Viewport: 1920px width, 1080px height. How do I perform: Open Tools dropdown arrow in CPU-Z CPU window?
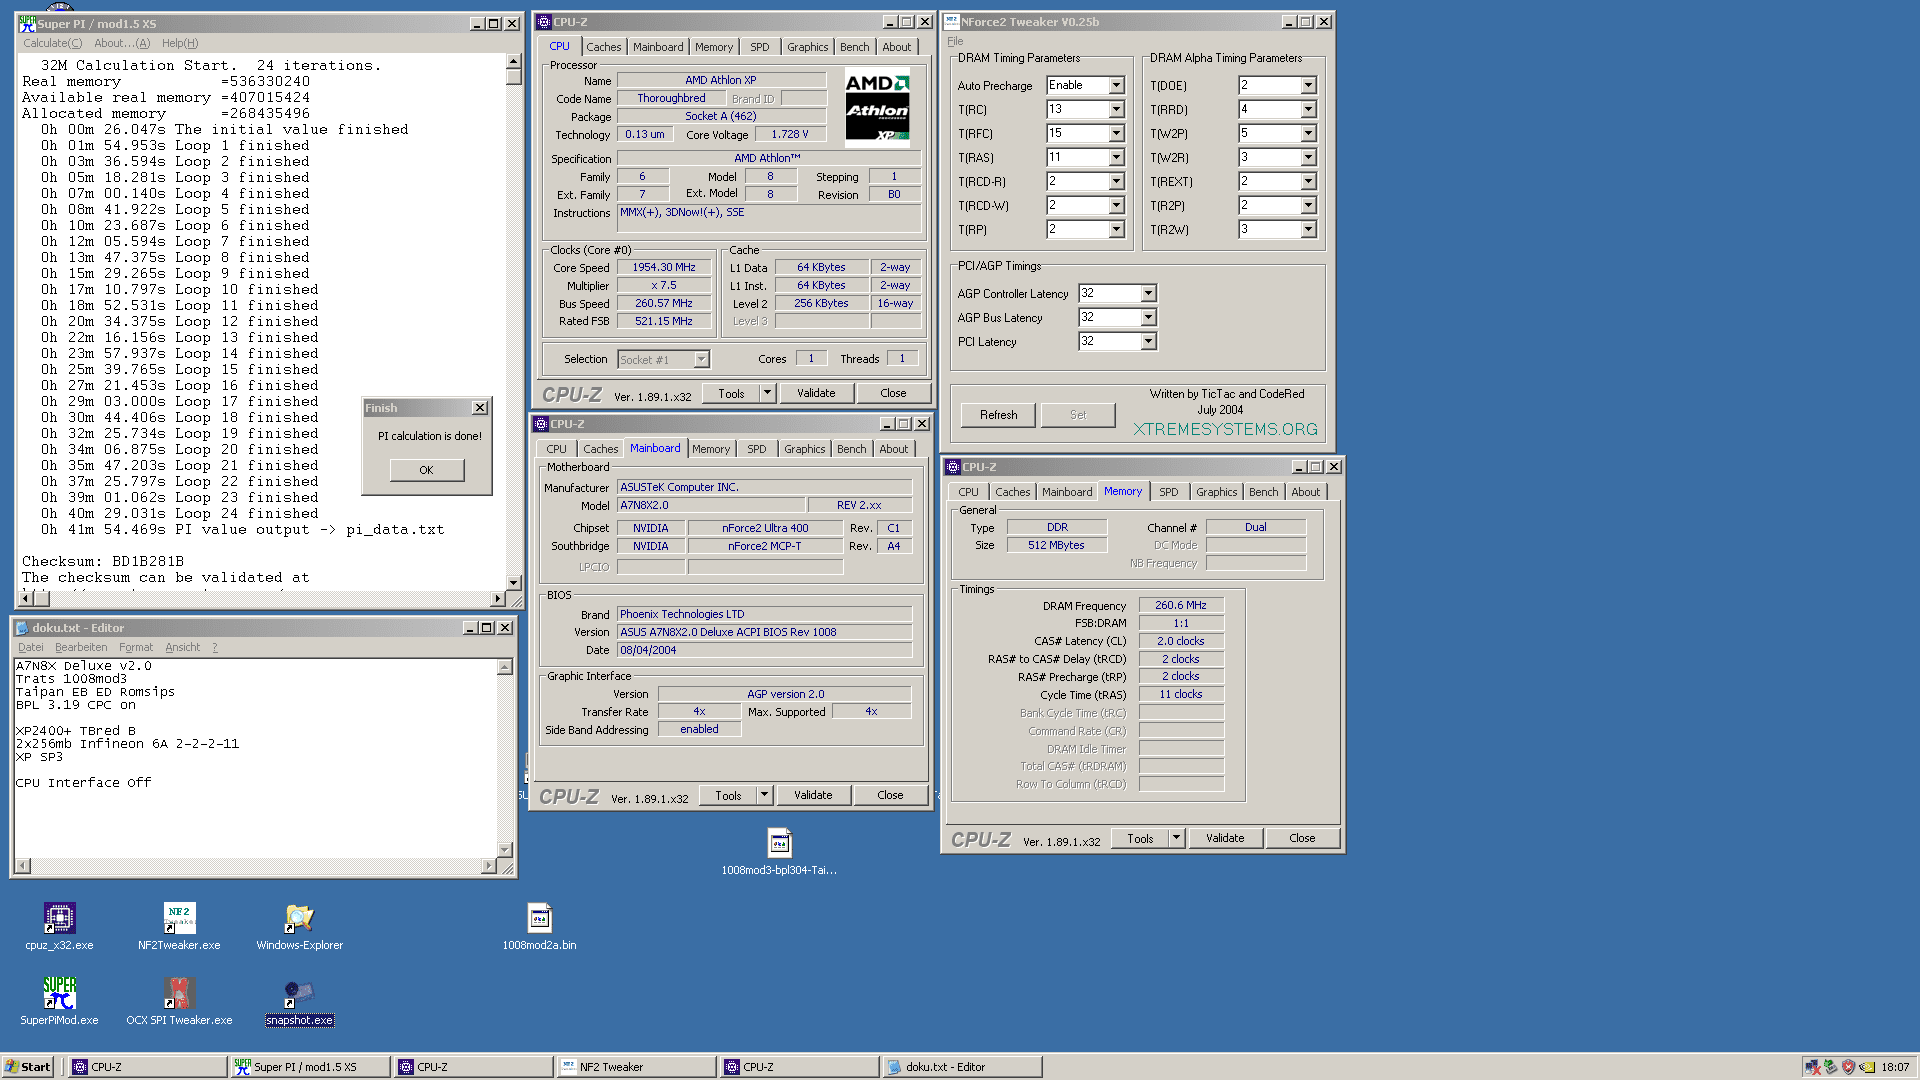coord(767,393)
